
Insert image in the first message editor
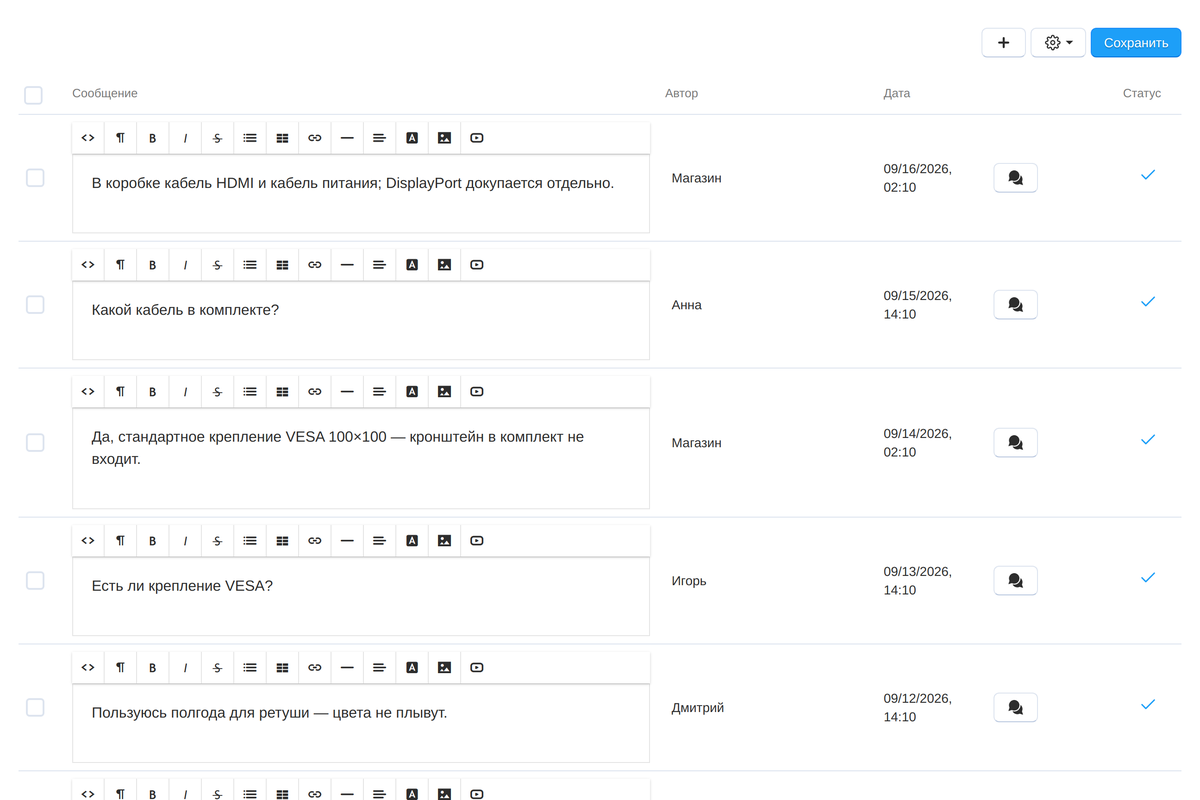444,138
